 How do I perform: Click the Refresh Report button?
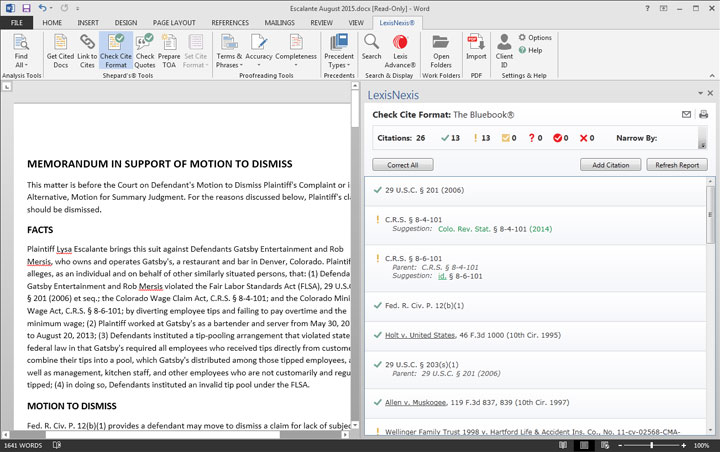(677, 165)
